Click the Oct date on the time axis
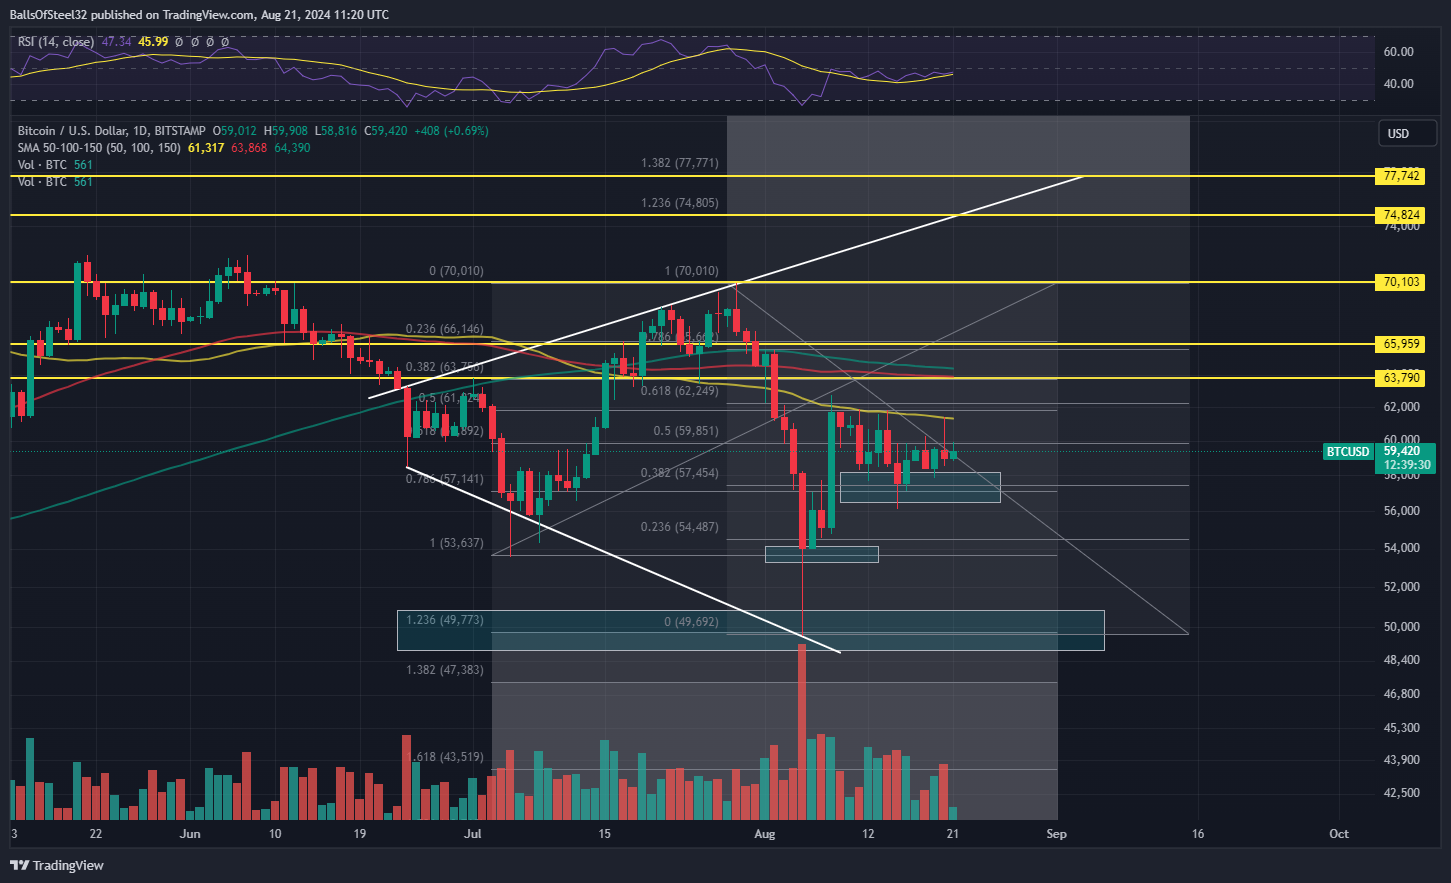The image size is (1451, 883). click(1339, 834)
